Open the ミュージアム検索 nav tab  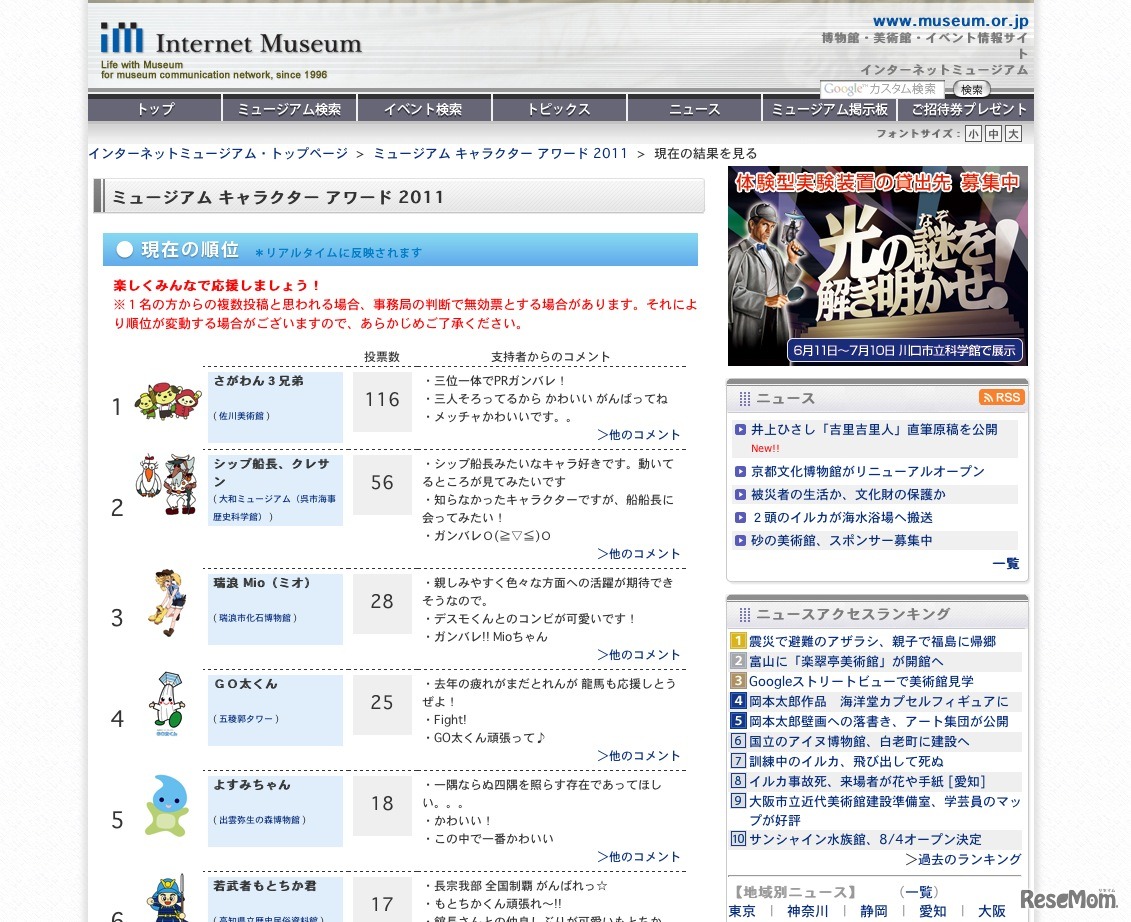[289, 109]
